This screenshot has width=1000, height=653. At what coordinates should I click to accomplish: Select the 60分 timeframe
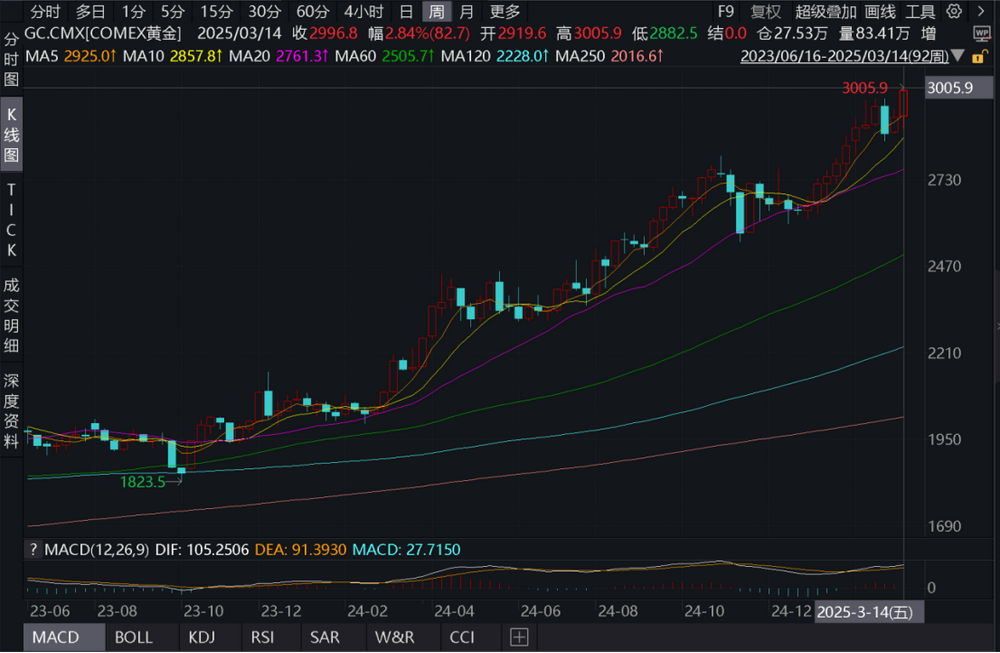point(313,12)
